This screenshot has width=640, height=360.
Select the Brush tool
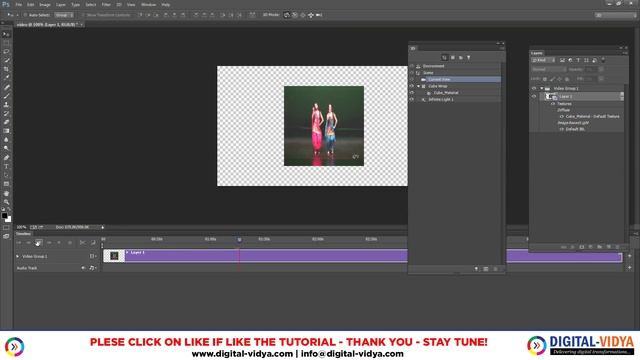tap(6, 96)
